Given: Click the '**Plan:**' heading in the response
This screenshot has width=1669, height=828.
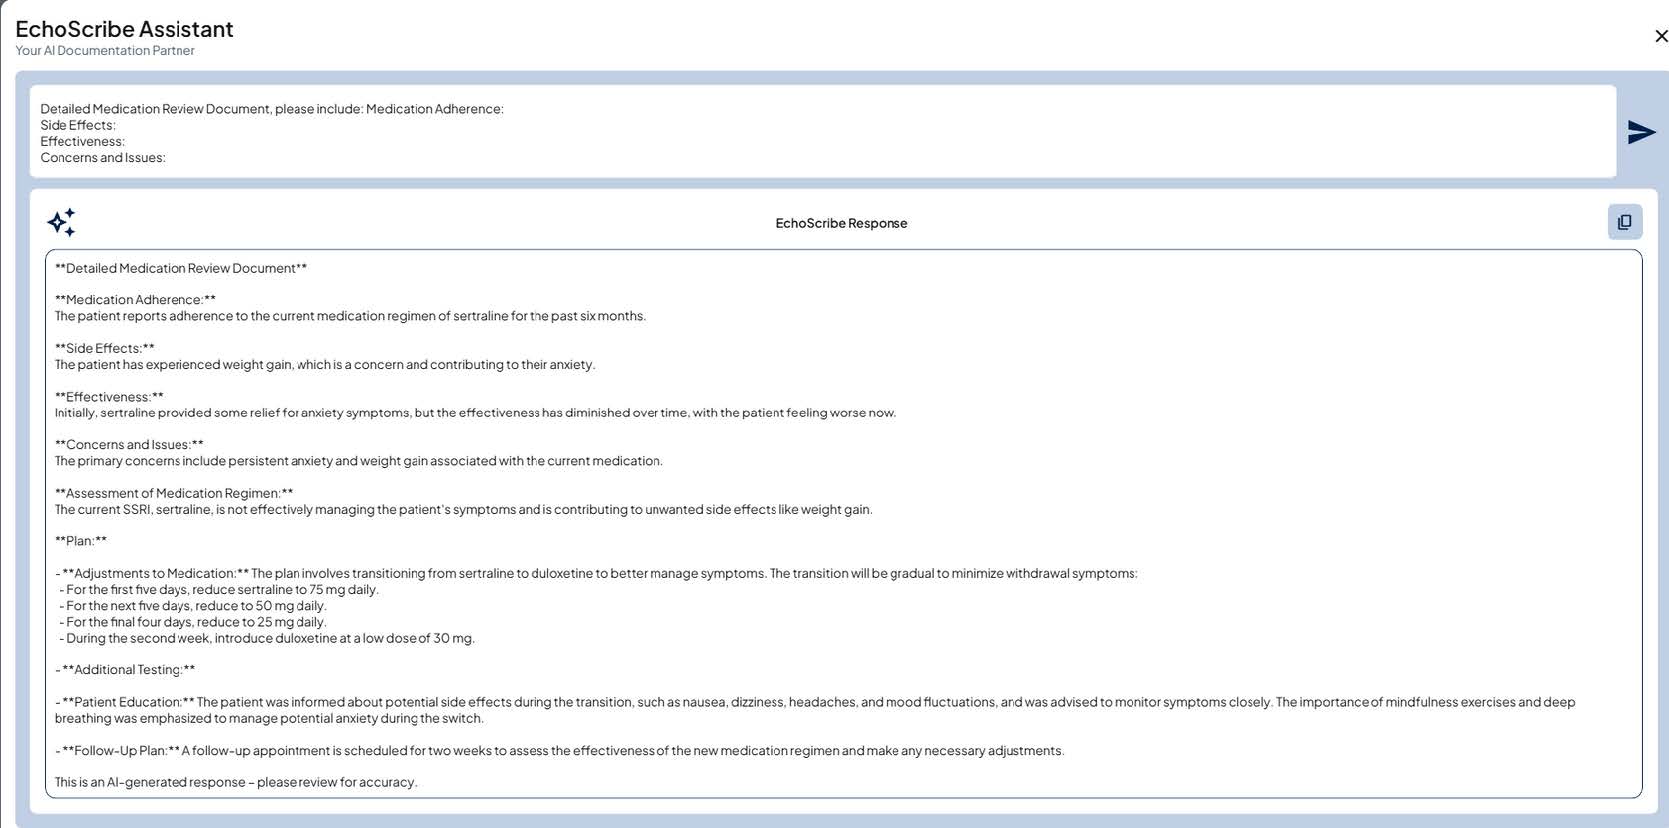Looking at the screenshot, I should click(x=81, y=541).
